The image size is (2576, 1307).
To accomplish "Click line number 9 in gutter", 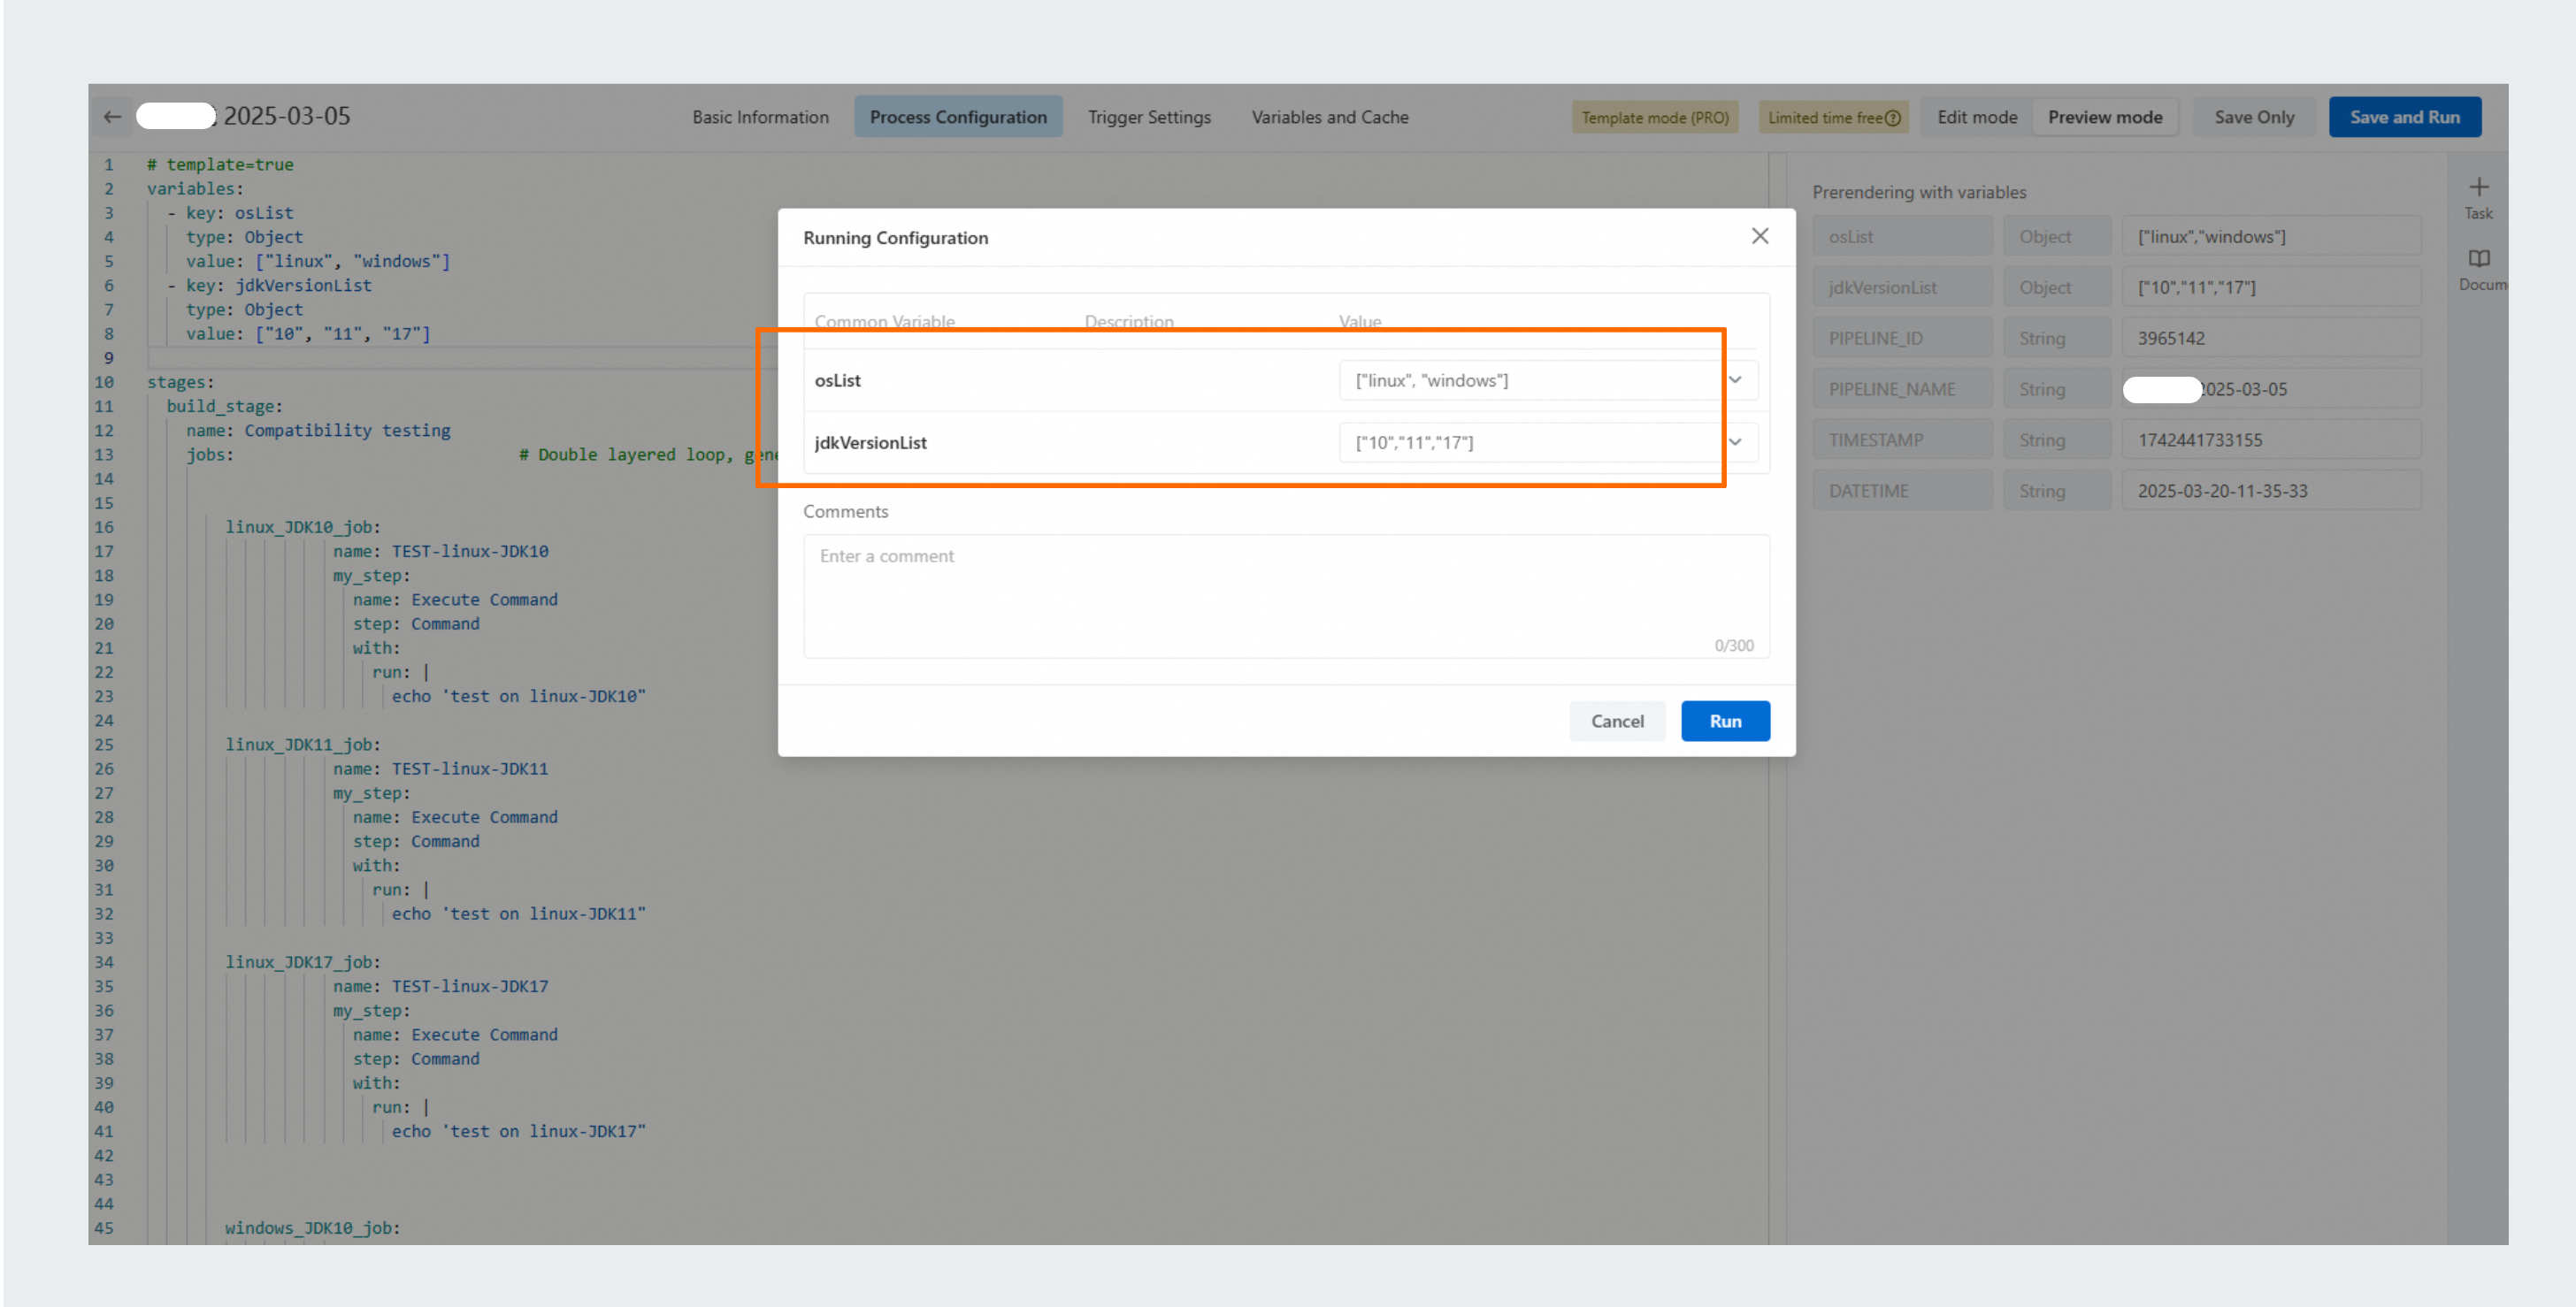I will pyautogui.click(x=108, y=358).
